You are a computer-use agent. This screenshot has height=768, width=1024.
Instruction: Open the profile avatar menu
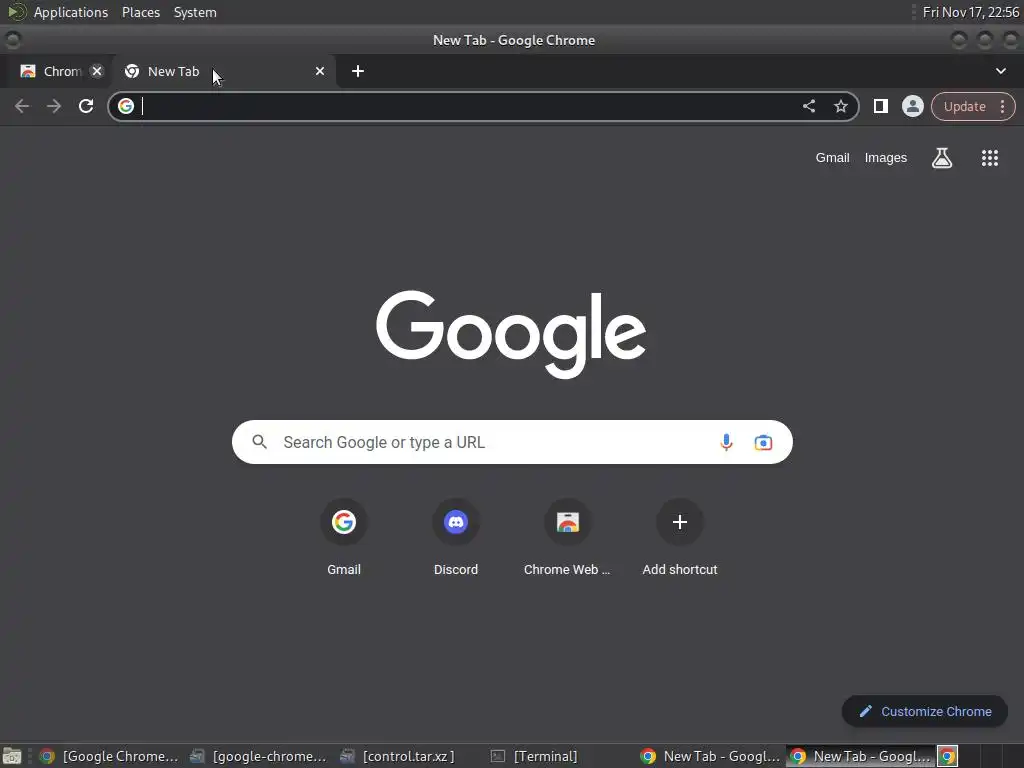click(912, 106)
